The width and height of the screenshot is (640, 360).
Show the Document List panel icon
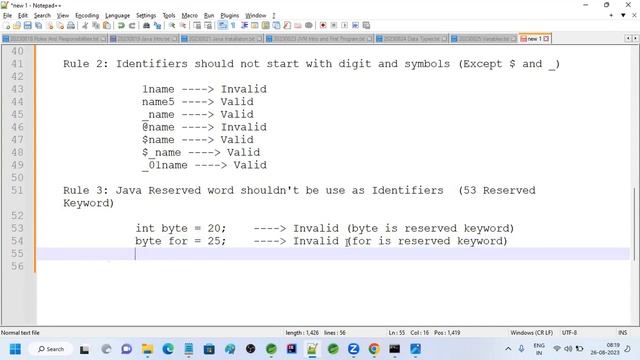[x=276, y=25]
